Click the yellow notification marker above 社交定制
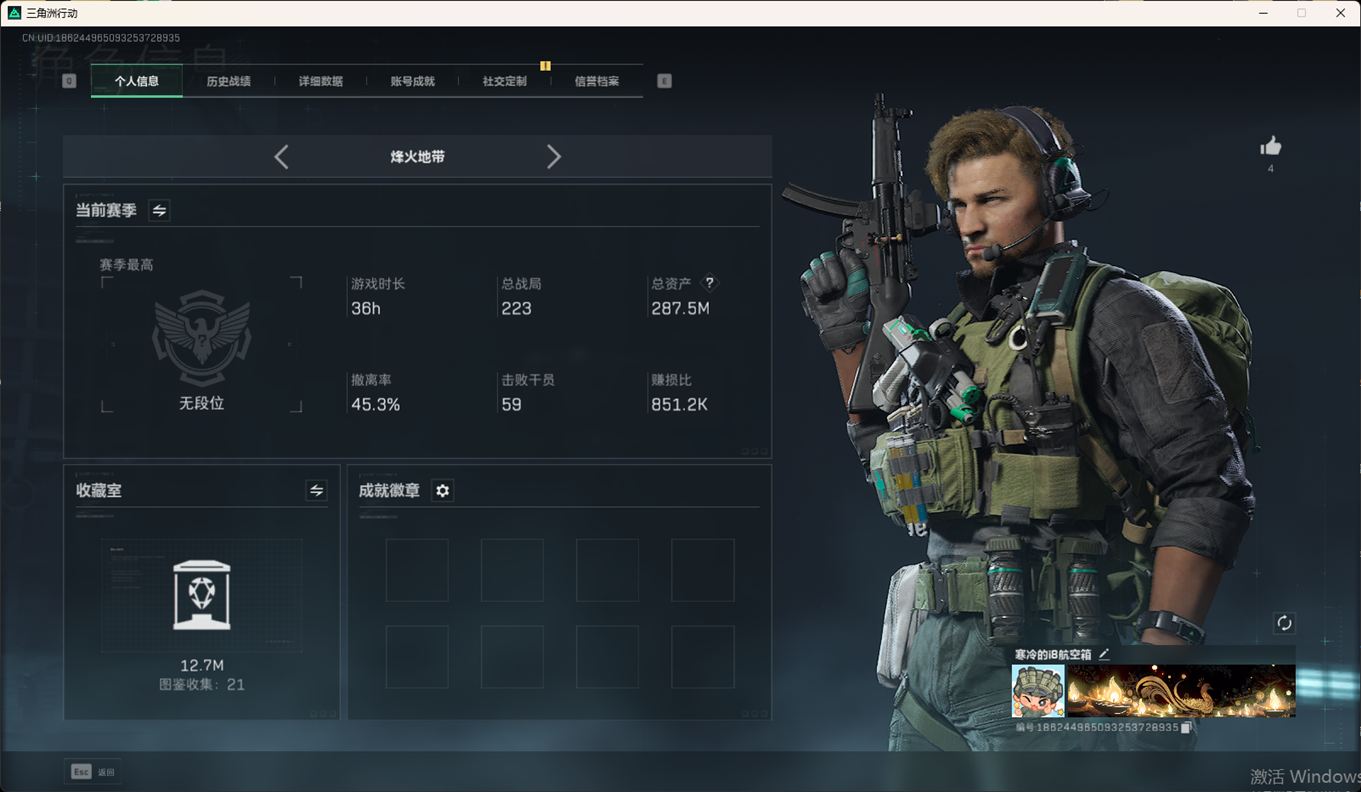The width and height of the screenshot is (1361, 792). pyautogui.click(x=545, y=66)
